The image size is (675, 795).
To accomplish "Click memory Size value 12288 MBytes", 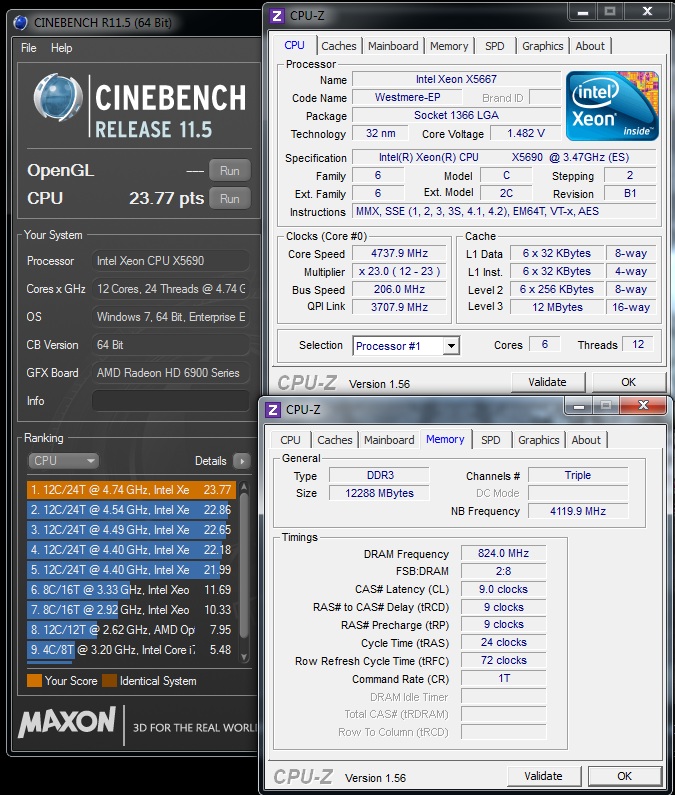I will pos(379,493).
